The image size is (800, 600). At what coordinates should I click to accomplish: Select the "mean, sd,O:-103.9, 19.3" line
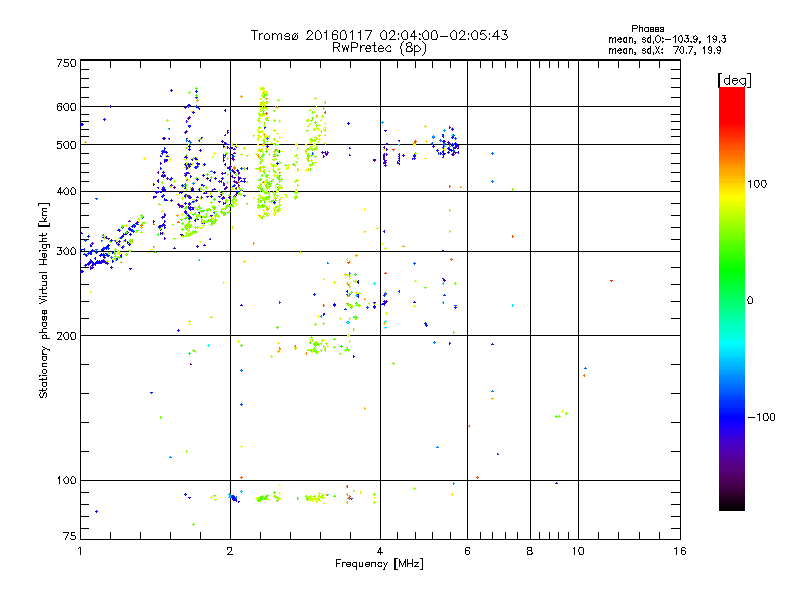point(667,39)
